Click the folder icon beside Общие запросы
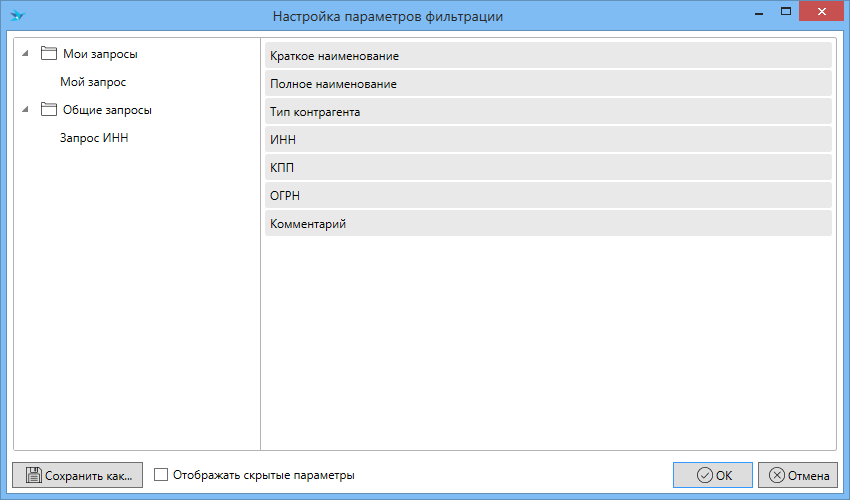Screen dimensions: 850x500 [x=49, y=110]
